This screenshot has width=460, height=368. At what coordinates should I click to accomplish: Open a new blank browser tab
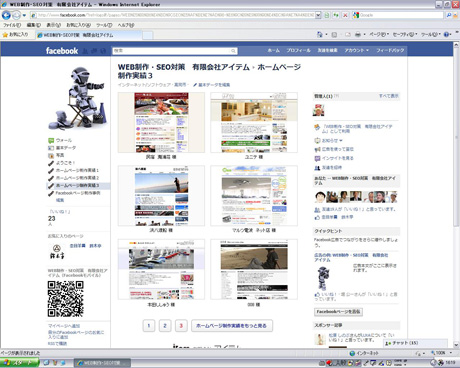click(x=148, y=35)
